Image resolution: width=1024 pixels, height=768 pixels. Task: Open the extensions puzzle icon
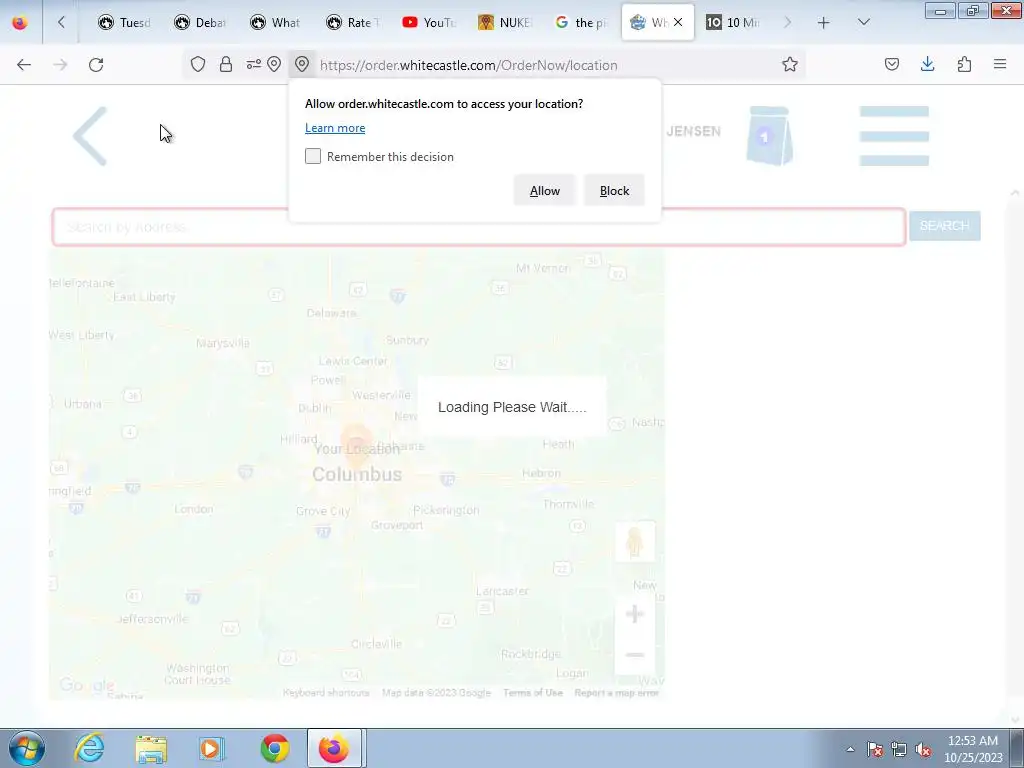(x=964, y=64)
